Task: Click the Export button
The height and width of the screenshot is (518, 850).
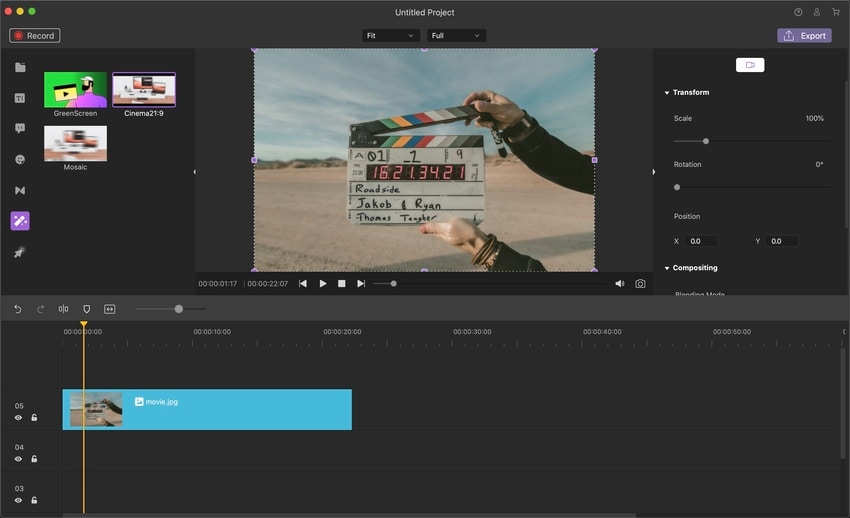Action: 804,36
